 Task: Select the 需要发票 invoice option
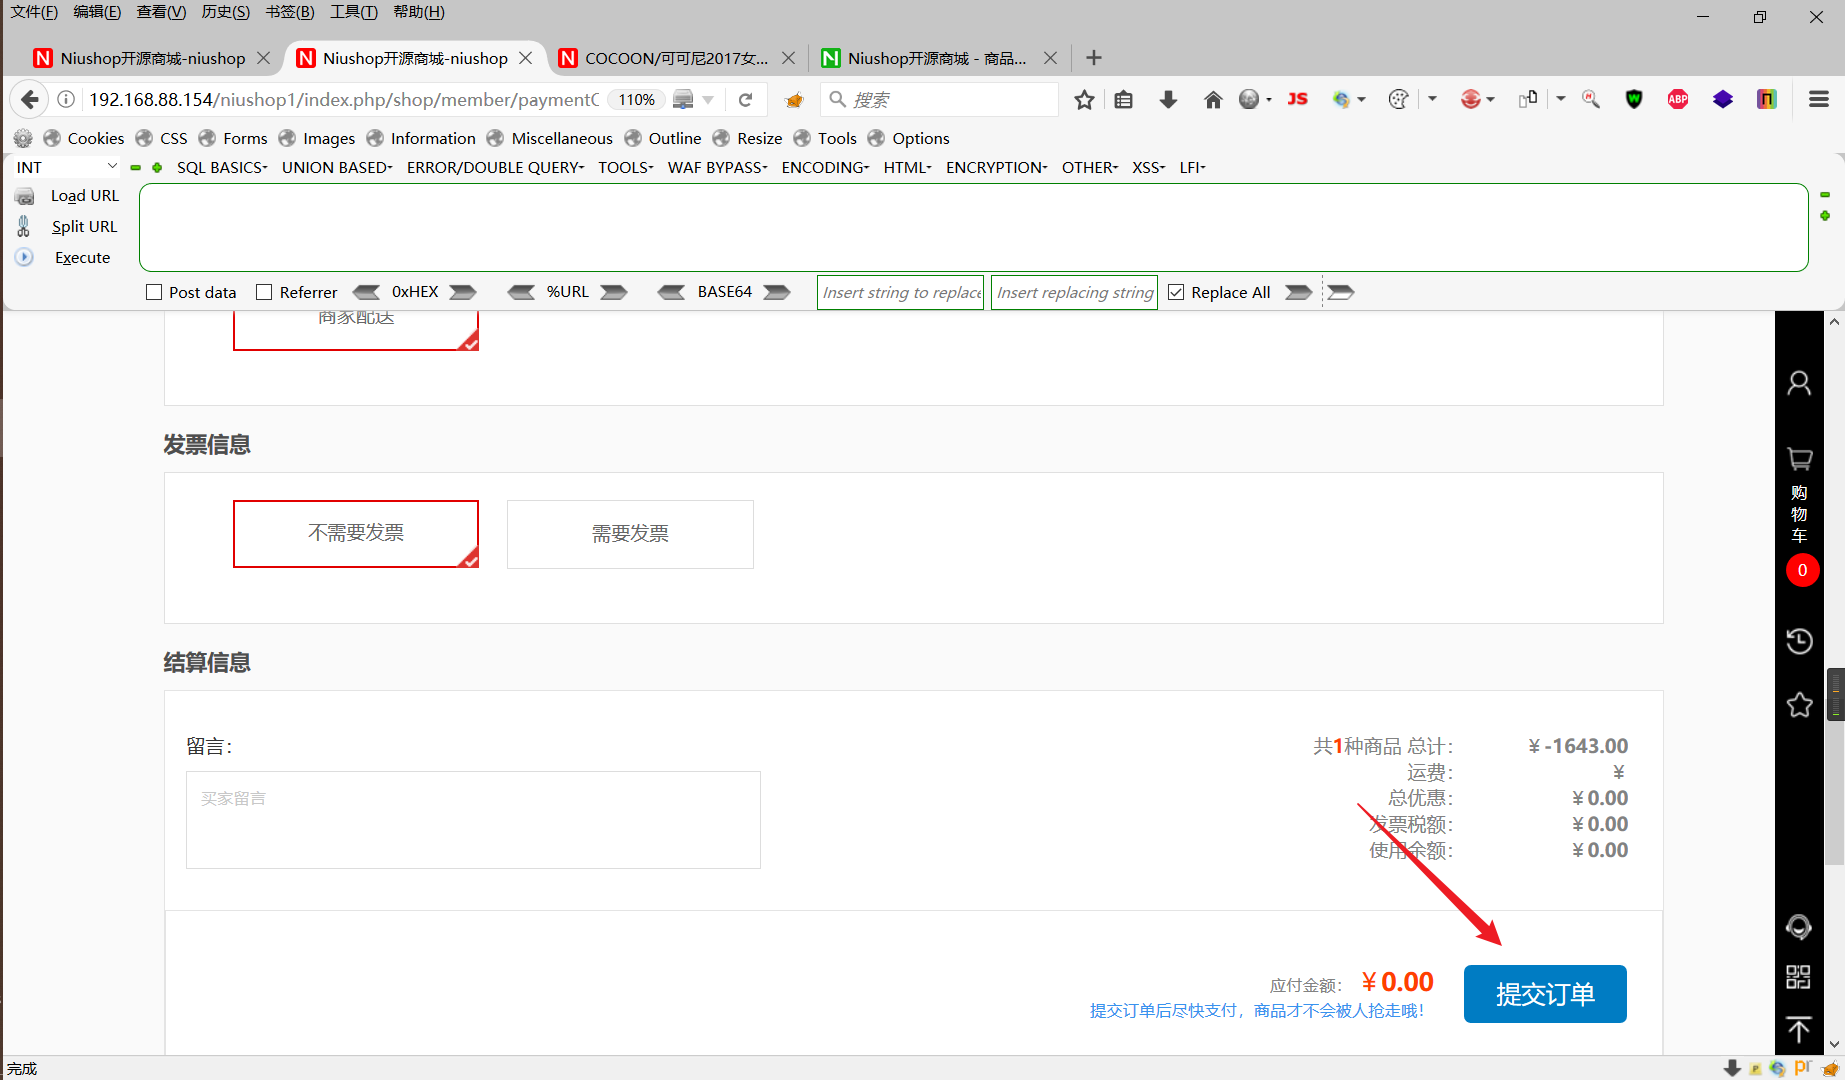click(x=630, y=534)
